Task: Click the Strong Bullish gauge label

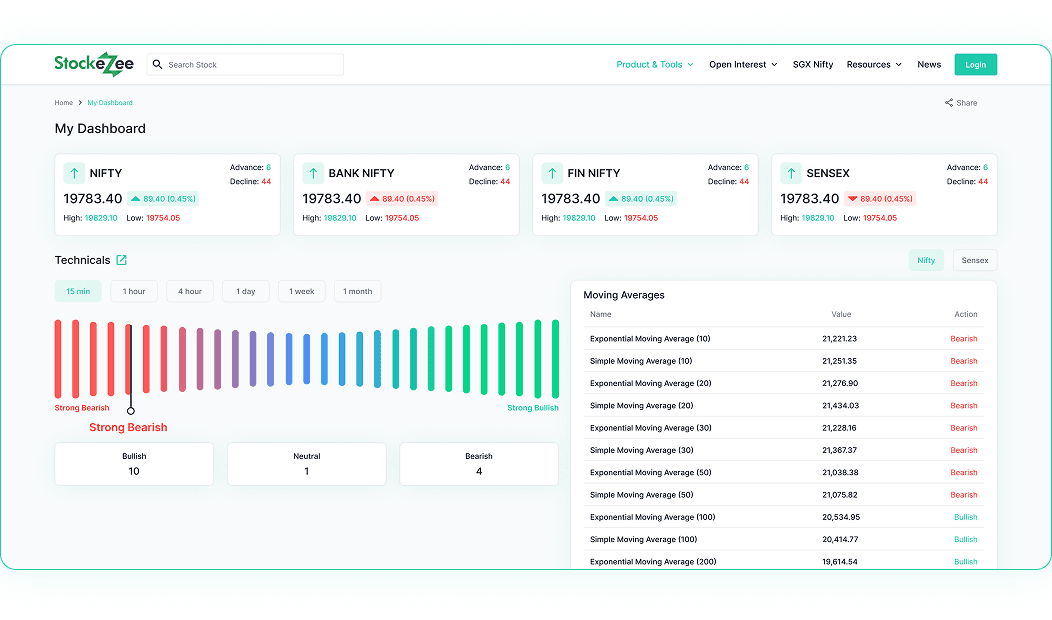Action: click(x=533, y=408)
